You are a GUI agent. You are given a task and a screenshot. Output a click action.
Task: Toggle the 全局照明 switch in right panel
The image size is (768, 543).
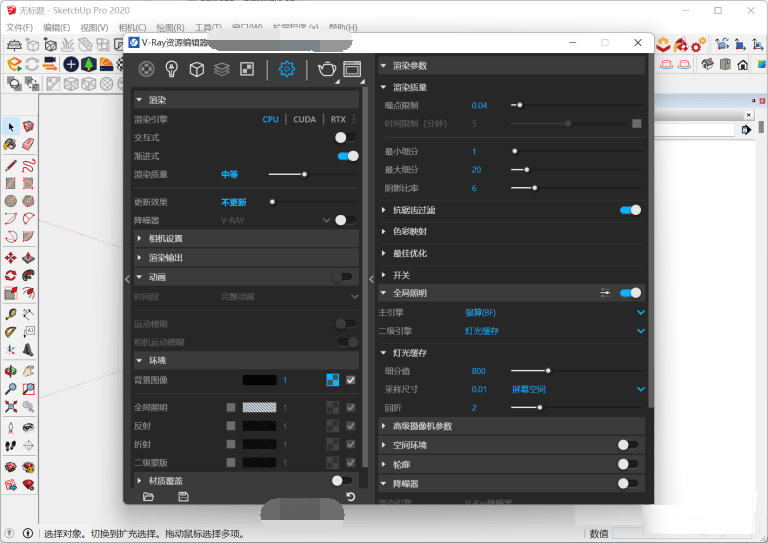630,293
